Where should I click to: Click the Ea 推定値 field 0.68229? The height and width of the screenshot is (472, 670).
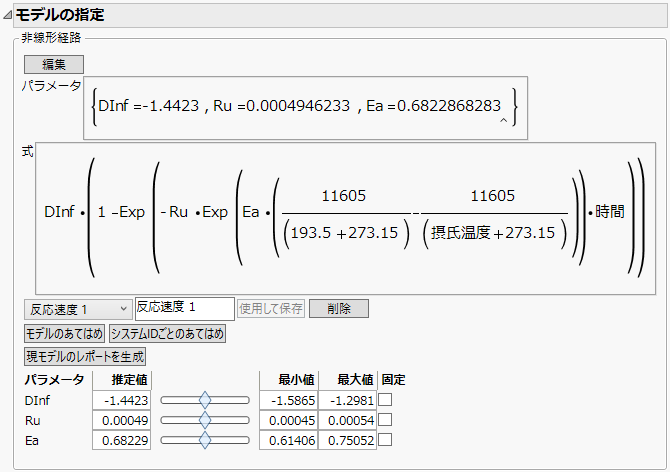click(121, 440)
